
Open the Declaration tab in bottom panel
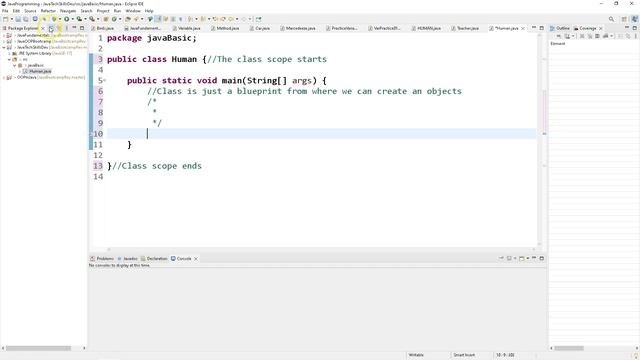pyautogui.click(x=154, y=259)
